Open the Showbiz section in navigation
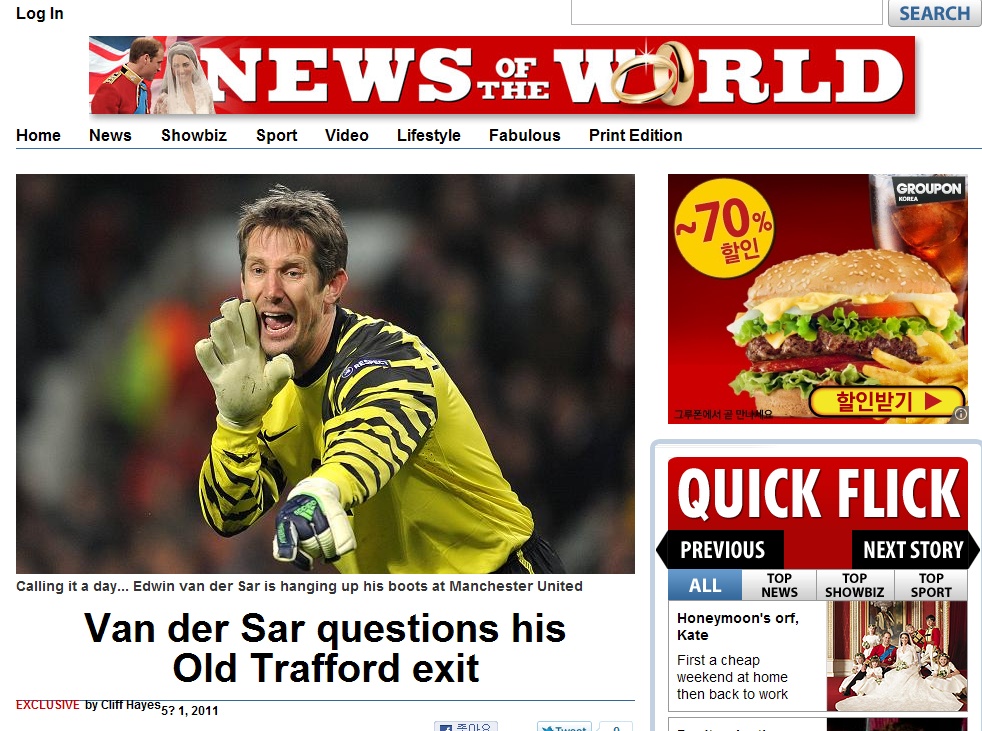The width and height of the screenshot is (982, 731). (x=194, y=135)
